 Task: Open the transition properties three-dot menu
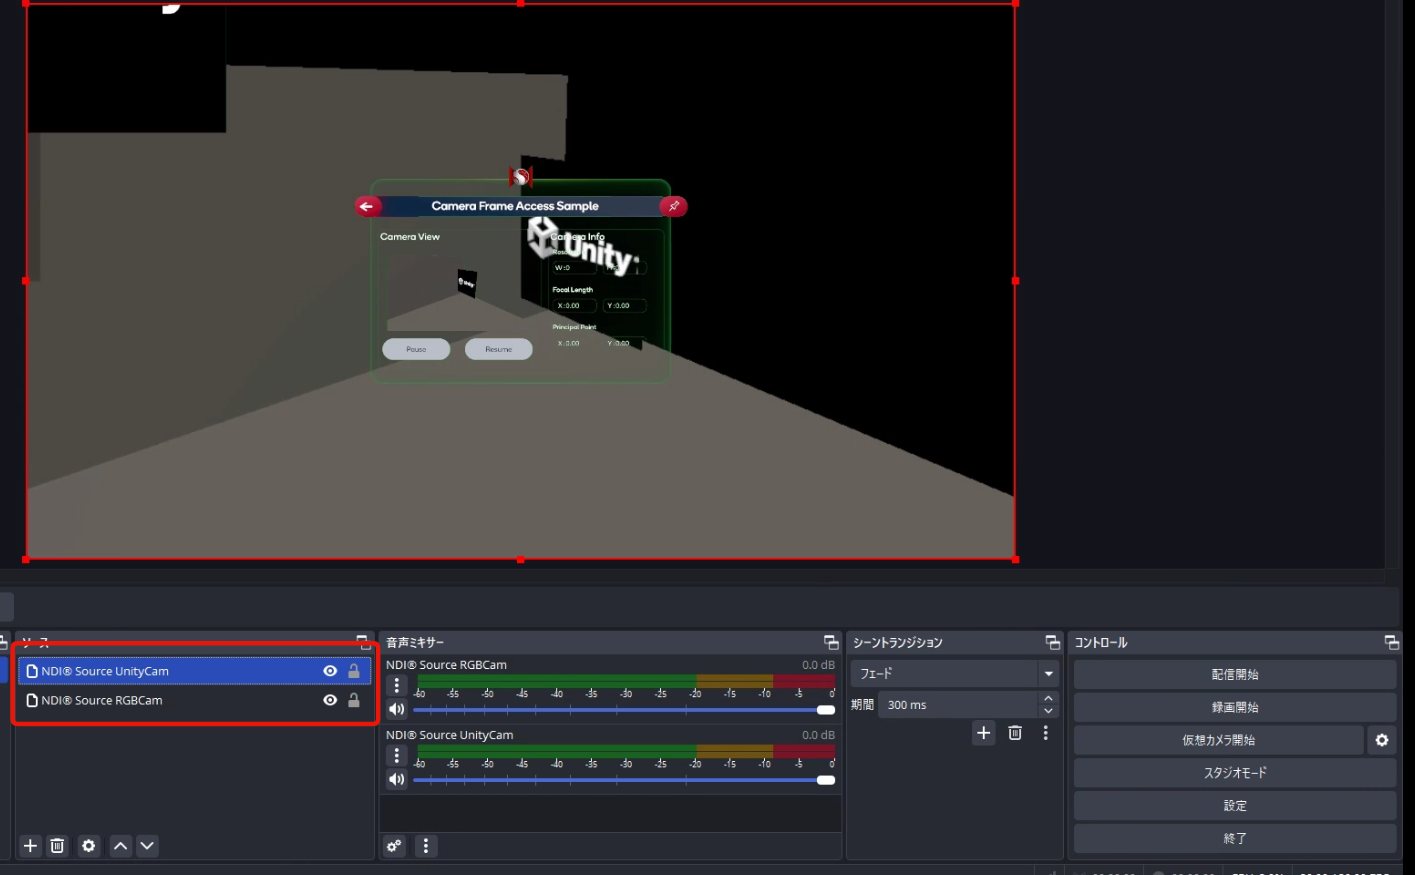tap(1045, 733)
